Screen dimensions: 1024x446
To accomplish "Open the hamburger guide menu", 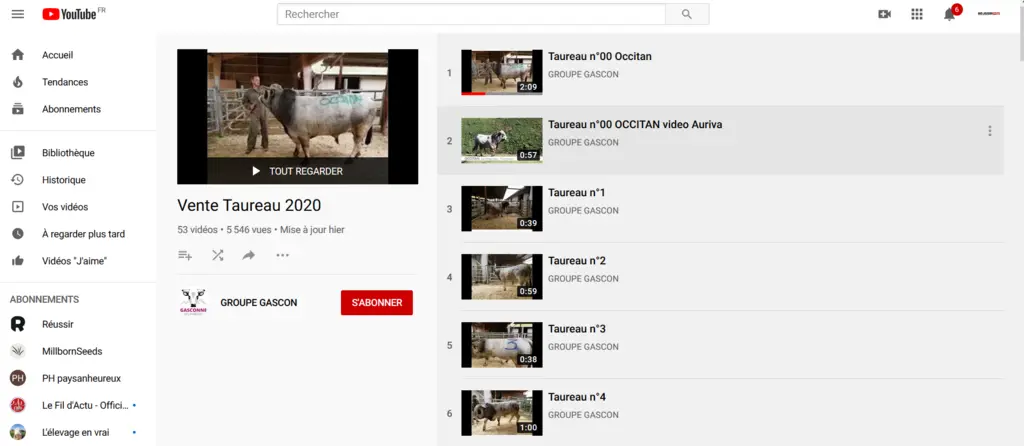I will point(18,14).
